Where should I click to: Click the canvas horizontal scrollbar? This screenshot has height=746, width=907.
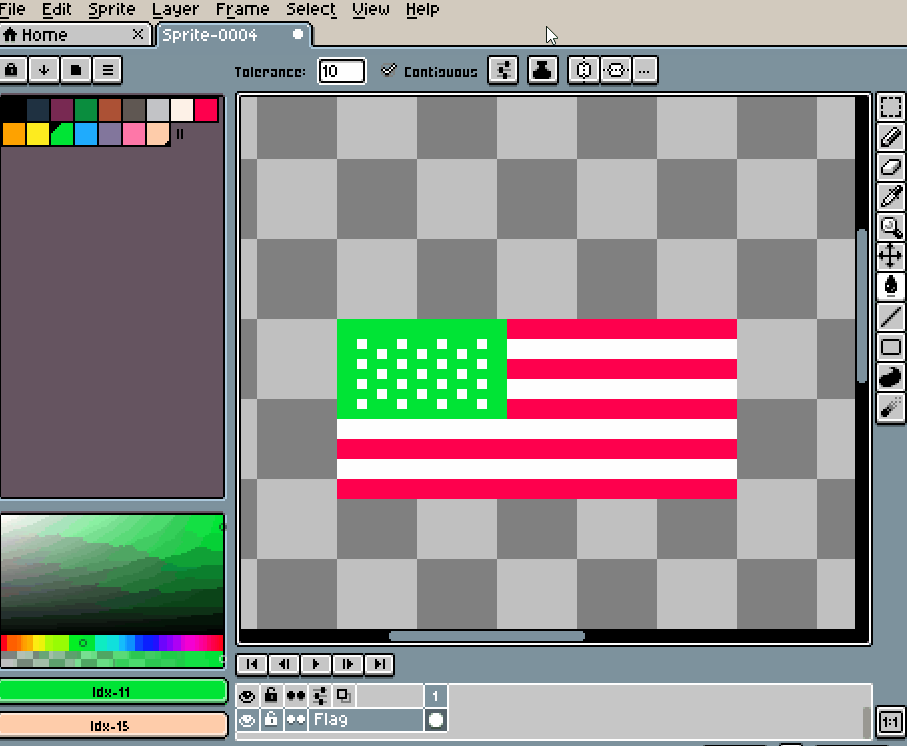coord(486,636)
